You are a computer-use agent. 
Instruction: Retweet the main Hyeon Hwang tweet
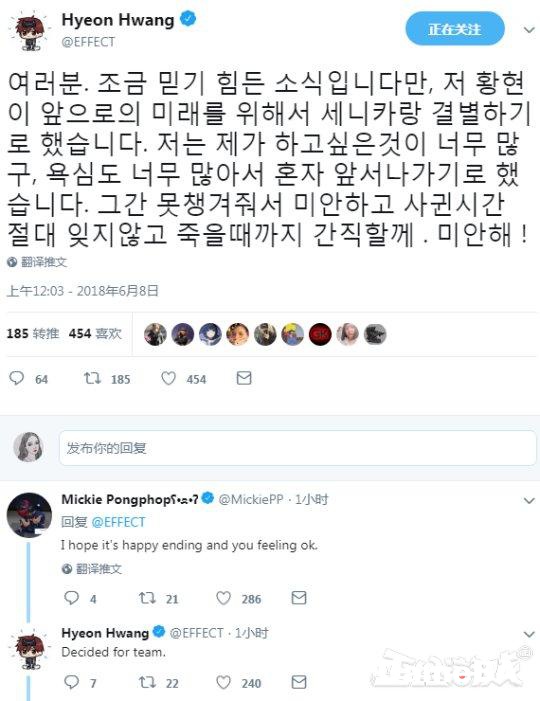click(93, 379)
